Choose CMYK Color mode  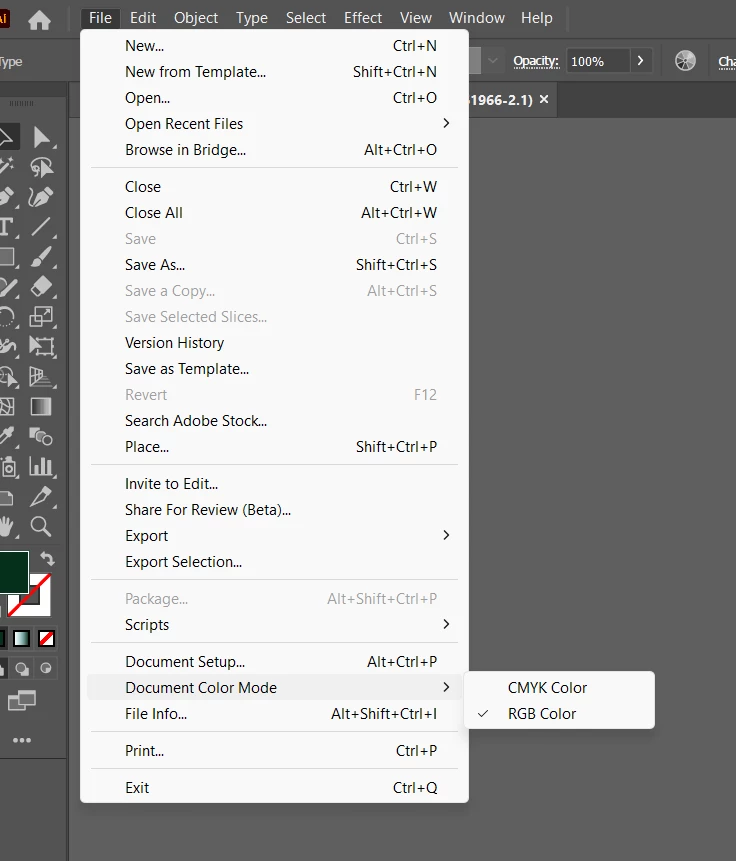(x=559, y=687)
